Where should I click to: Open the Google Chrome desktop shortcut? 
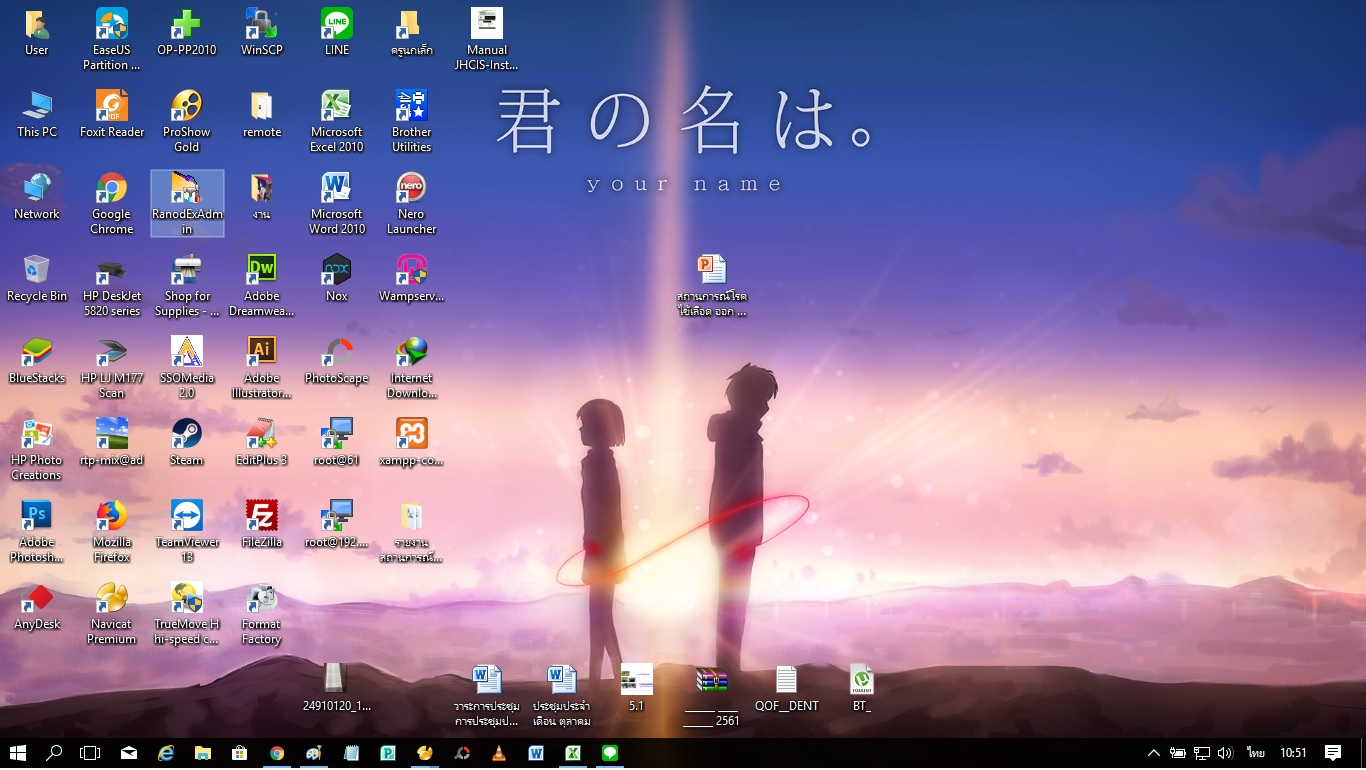pyautogui.click(x=111, y=203)
